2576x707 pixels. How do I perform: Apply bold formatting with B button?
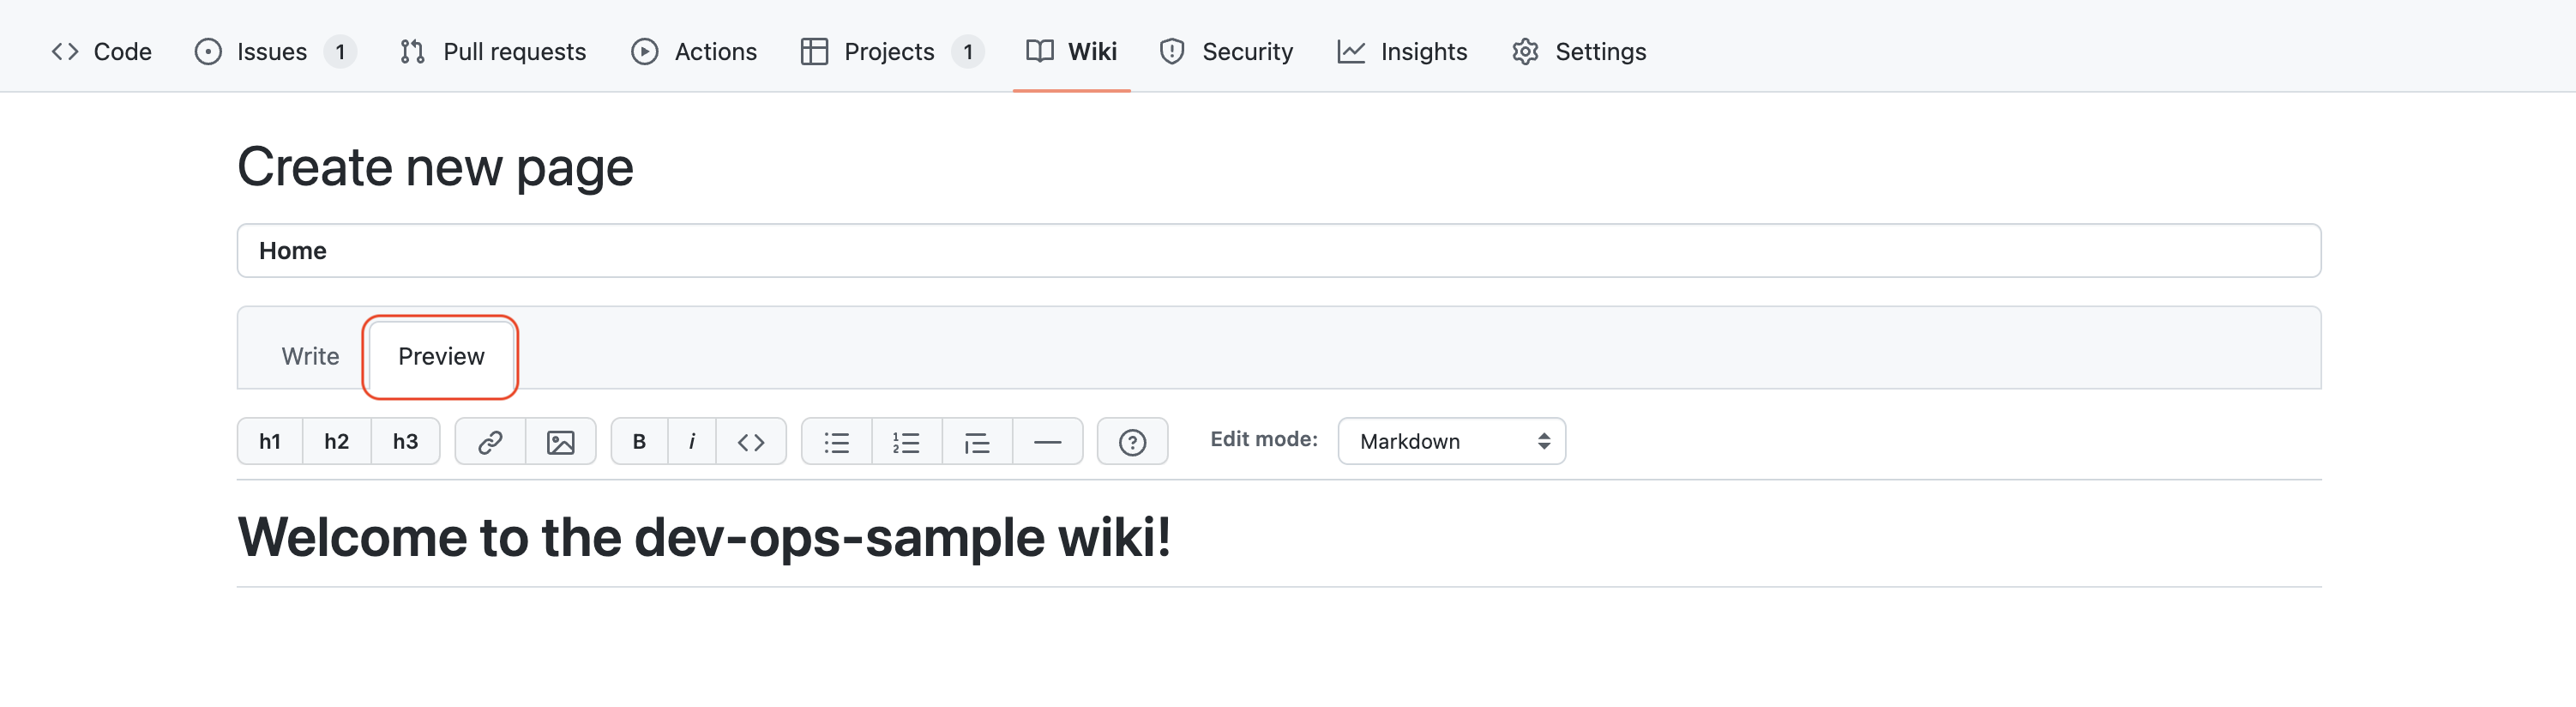(x=639, y=442)
